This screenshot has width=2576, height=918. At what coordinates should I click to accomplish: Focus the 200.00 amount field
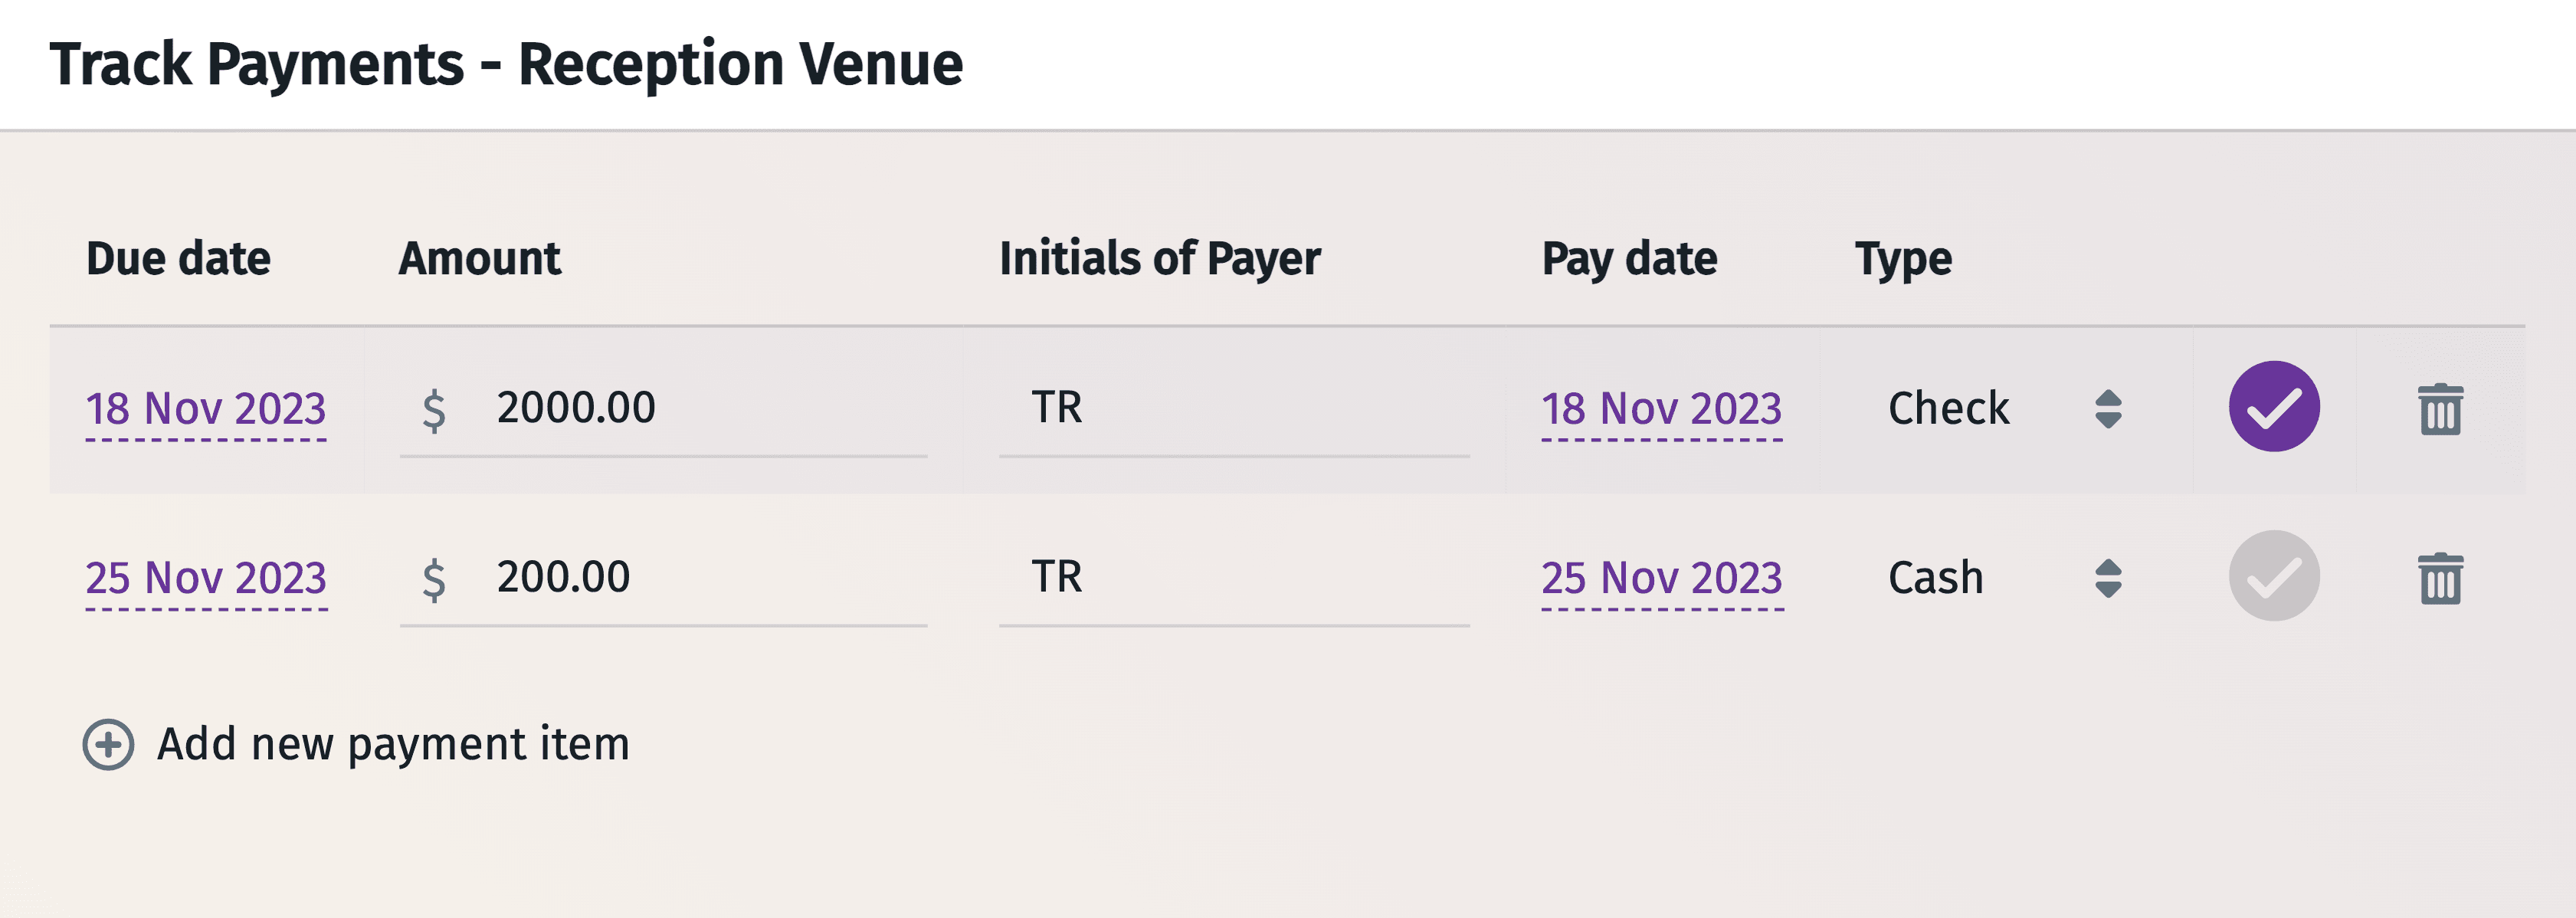coord(700,577)
